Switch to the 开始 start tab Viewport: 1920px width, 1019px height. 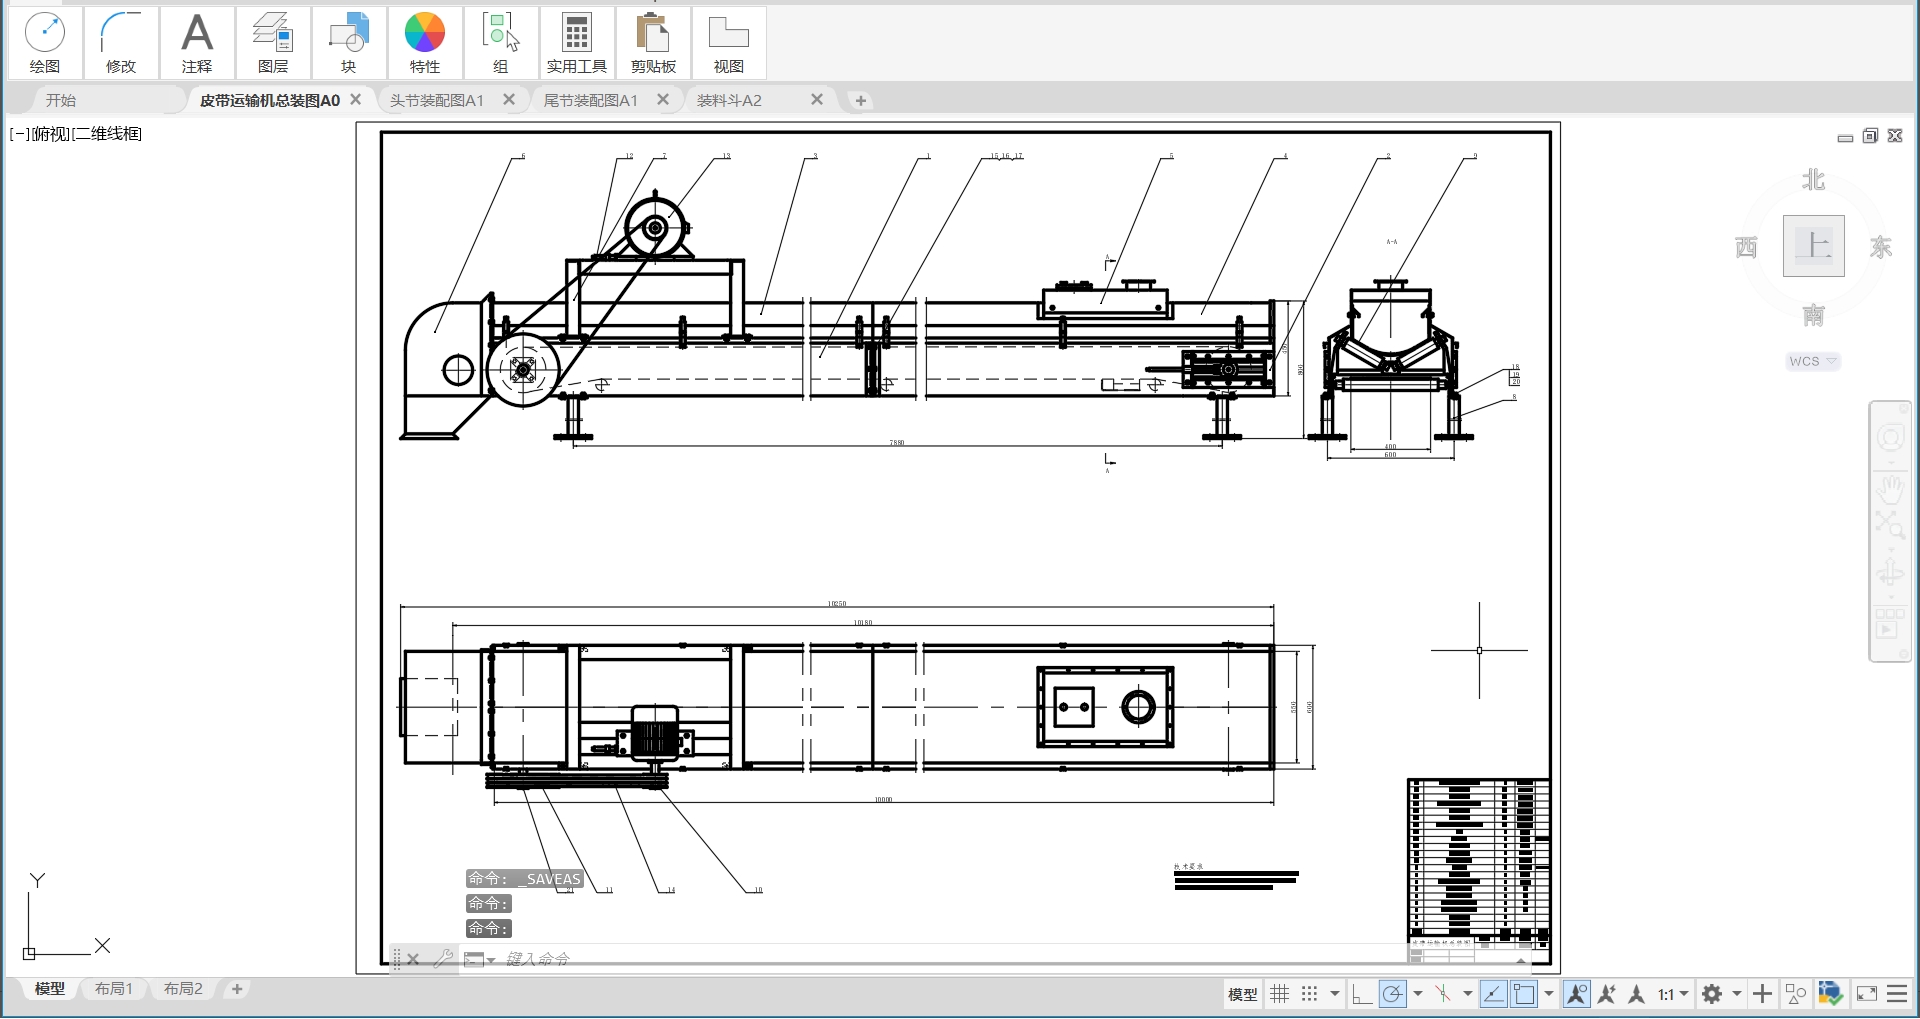click(x=61, y=100)
